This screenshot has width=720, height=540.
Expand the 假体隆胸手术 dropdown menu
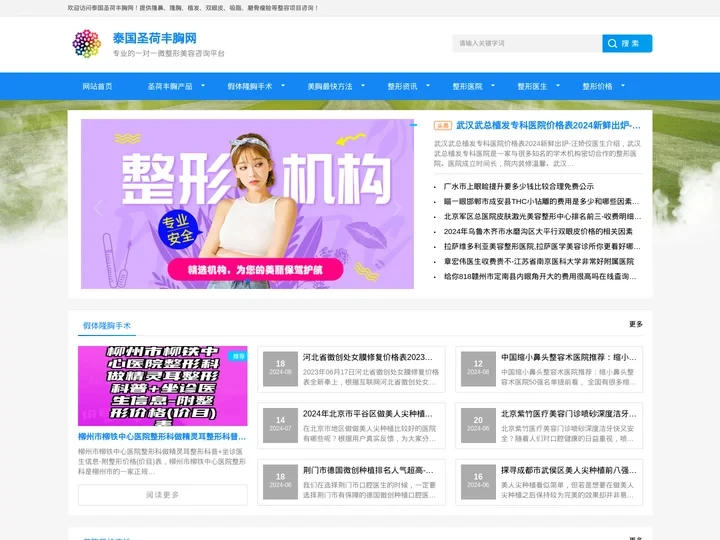(285, 87)
